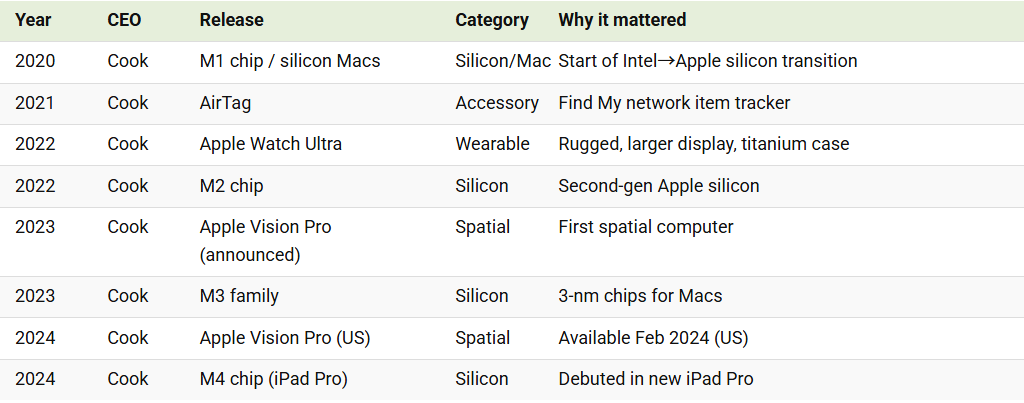This screenshot has height=403, width=1024.
Task: Select the '3-nm chips for Macs' cell
Action: [640, 296]
